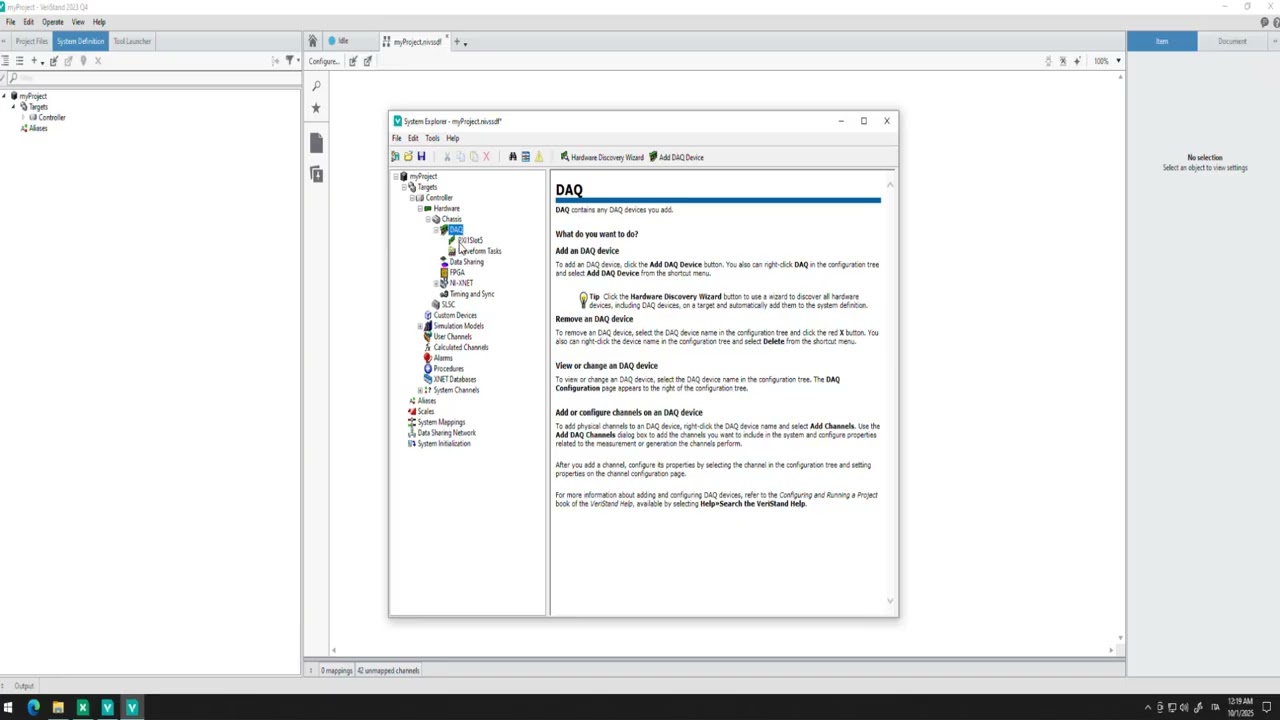The image size is (1280, 720).
Task: Open the Edit menu in System Explorer
Action: pos(413,138)
